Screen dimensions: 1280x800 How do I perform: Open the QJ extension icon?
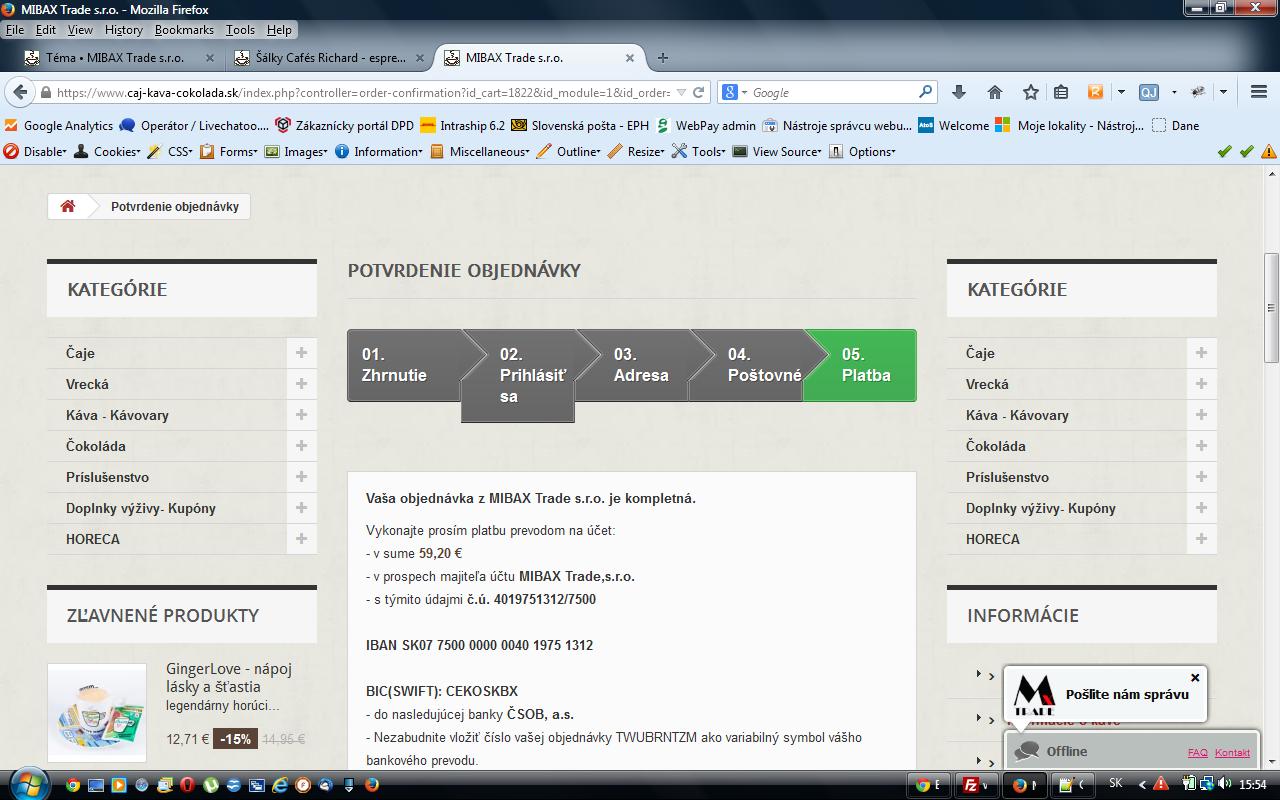1149,92
